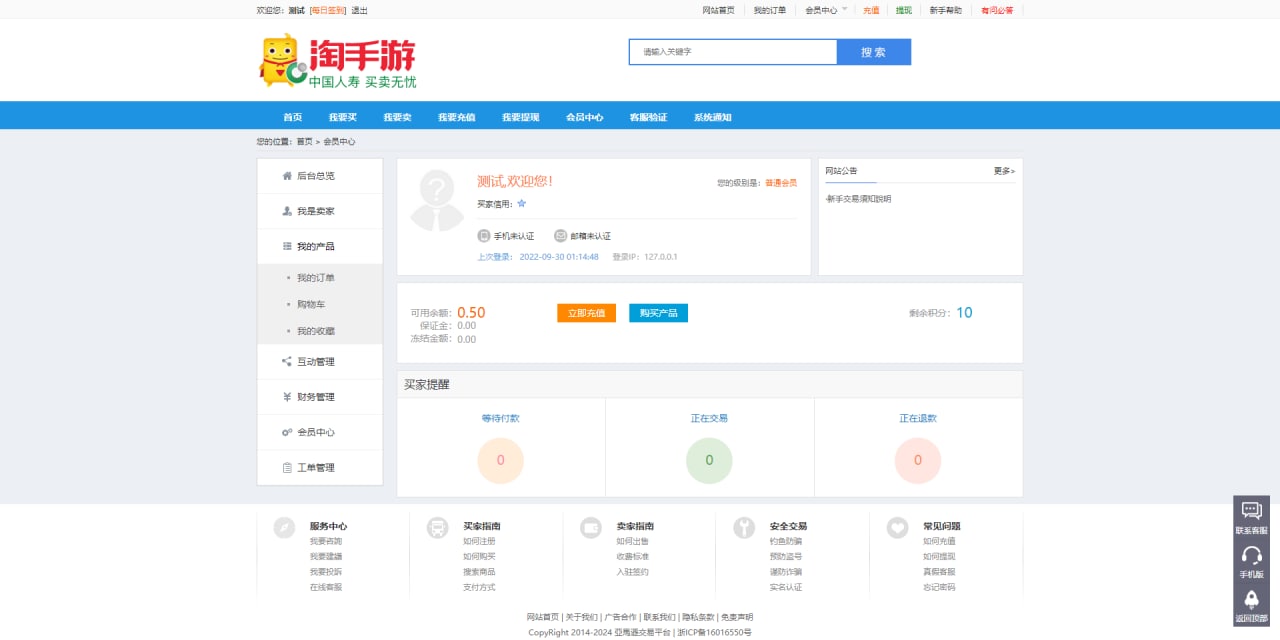
Task: Click the 返回顶部 rocket icon
Action: tap(1251, 599)
